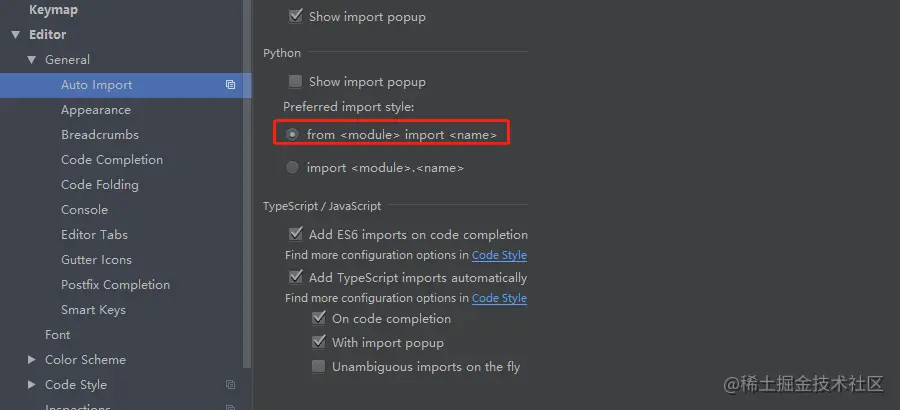Select 'from <module> import <name>' radio option
The height and width of the screenshot is (410, 900).
293,134
